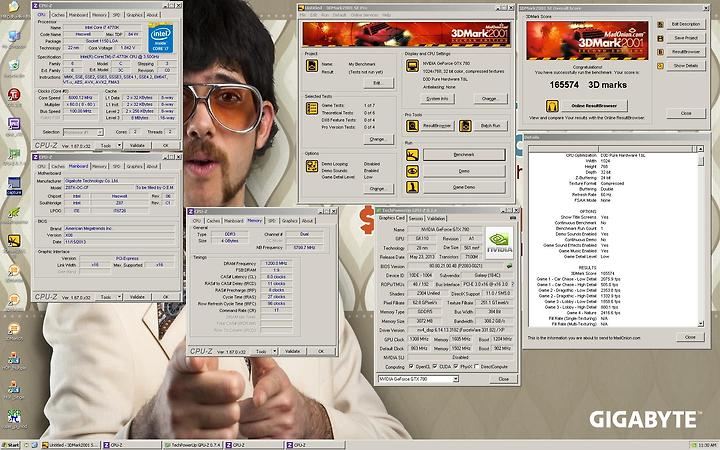This screenshot has width=720, height=450.
Task: Click the question mark beside Bus Interface
Action: click(x=512, y=284)
